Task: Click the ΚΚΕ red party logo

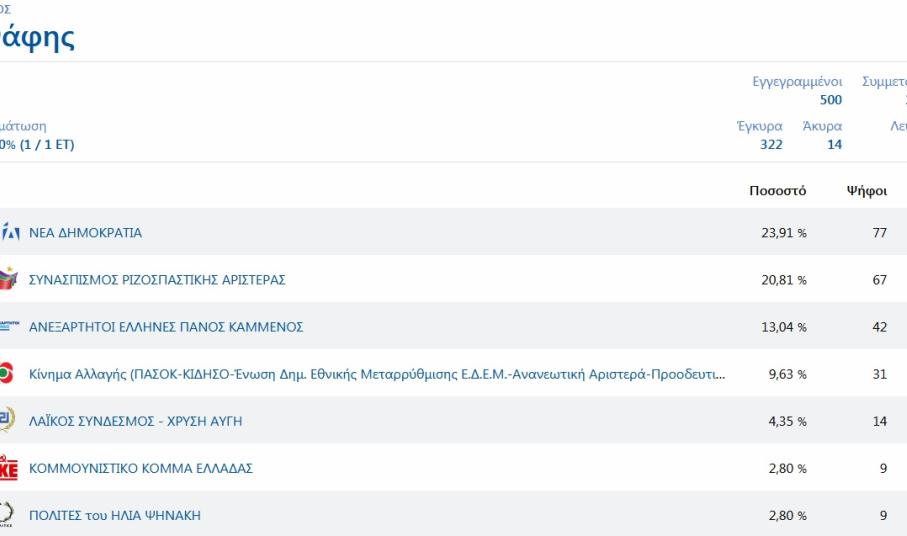Action: (x=8, y=468)
